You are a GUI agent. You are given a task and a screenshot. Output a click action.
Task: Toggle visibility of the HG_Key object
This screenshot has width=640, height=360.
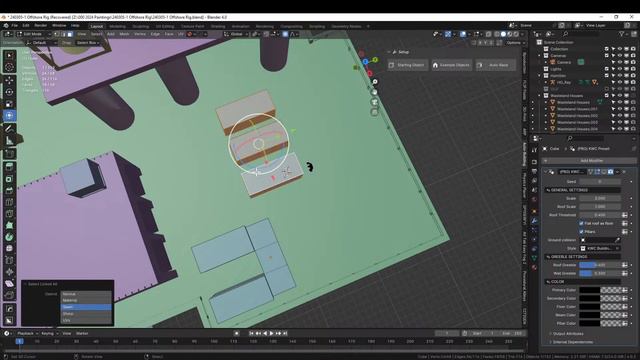coord(620,82)
